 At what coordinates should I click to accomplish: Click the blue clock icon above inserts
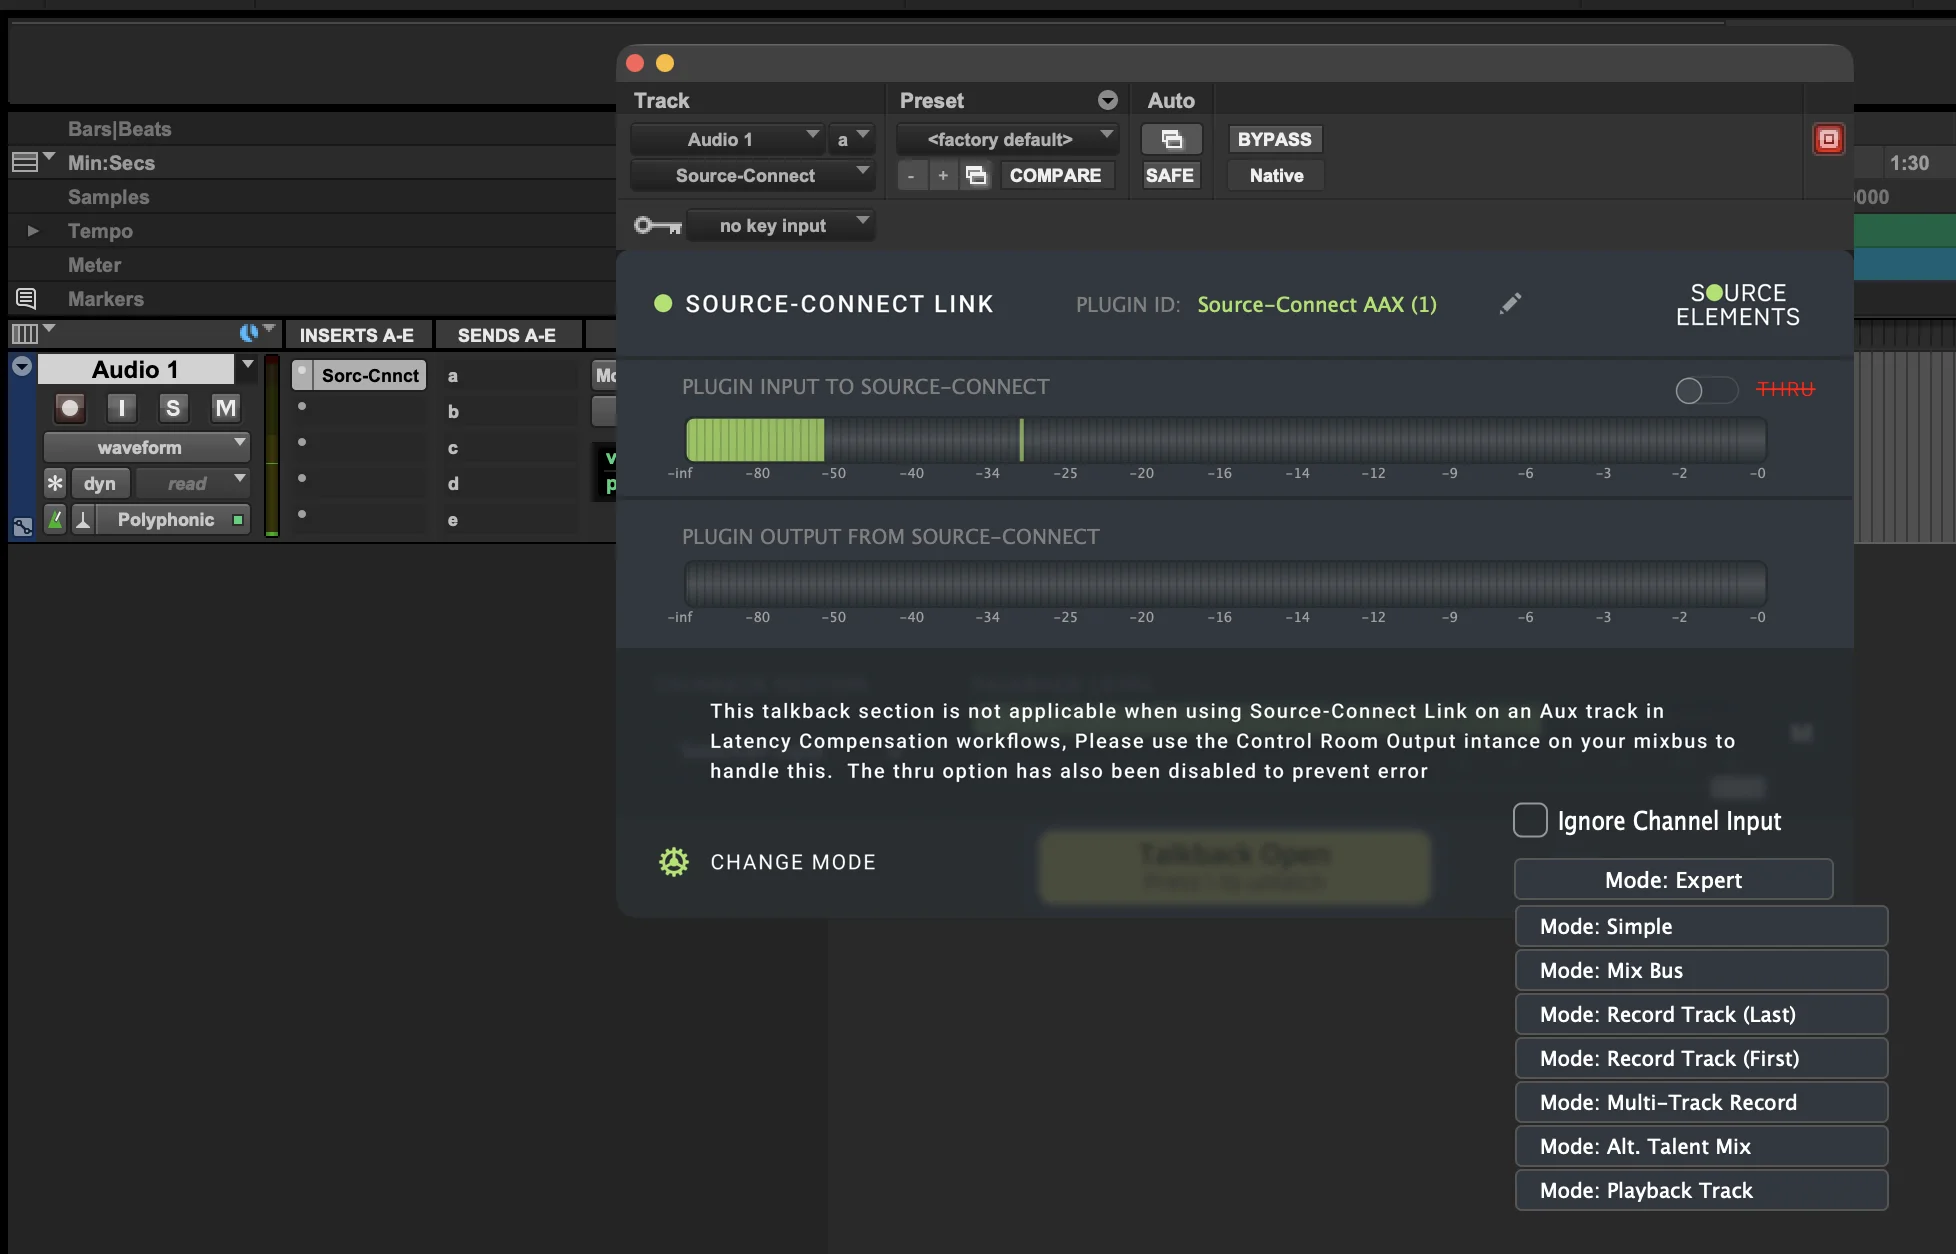pyautogui.click(x=249, y=333)
